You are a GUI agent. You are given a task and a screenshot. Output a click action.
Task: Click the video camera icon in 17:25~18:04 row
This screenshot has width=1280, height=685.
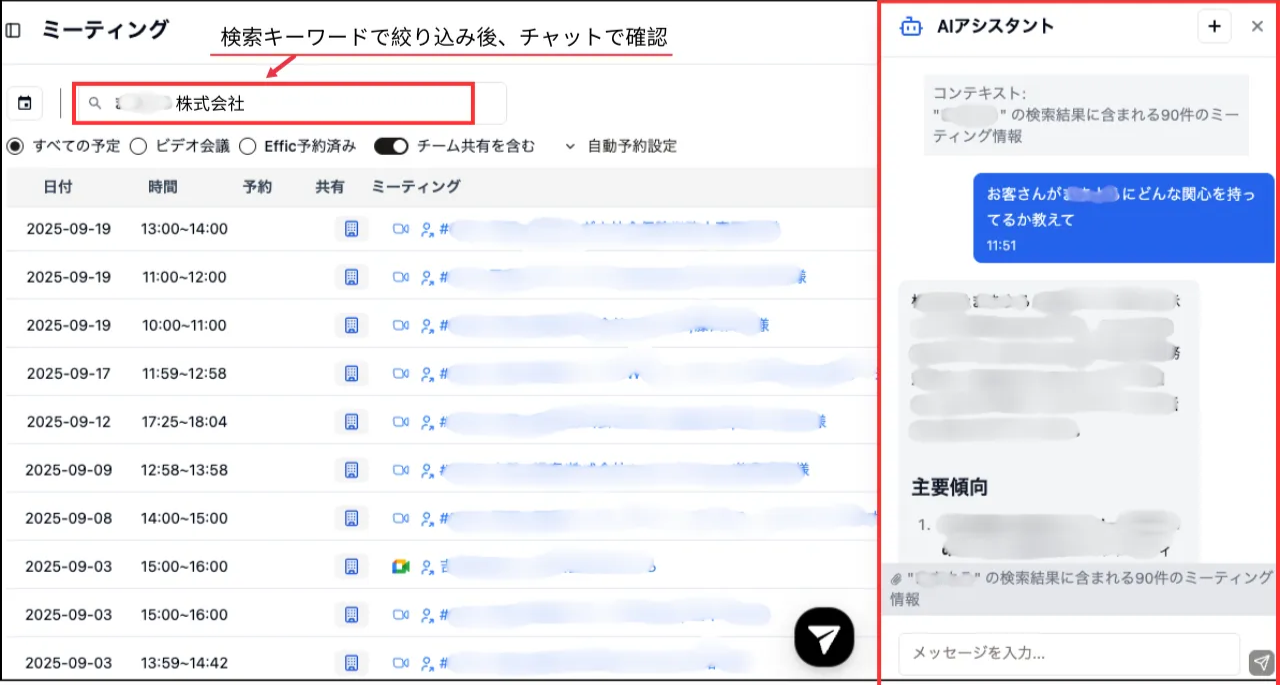[x=401, y=422]
